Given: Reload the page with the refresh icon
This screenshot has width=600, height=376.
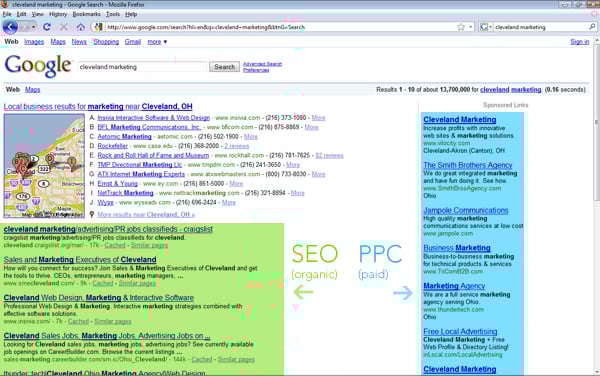Looking at the screenshot, I should (47, 27).
